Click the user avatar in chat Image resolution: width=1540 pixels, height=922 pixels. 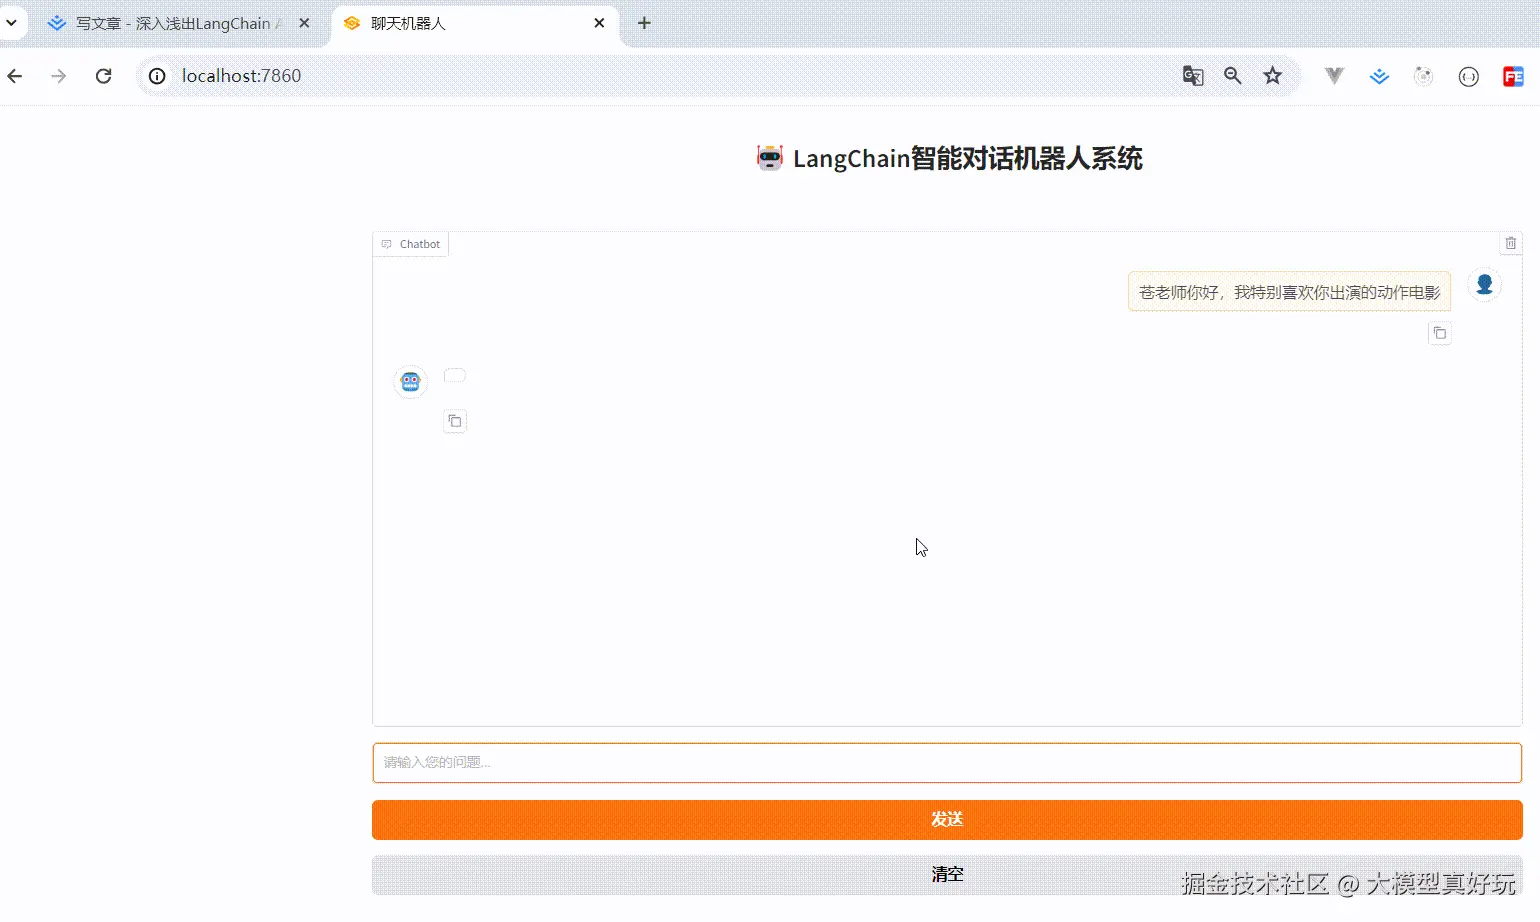click(1485, 284)
